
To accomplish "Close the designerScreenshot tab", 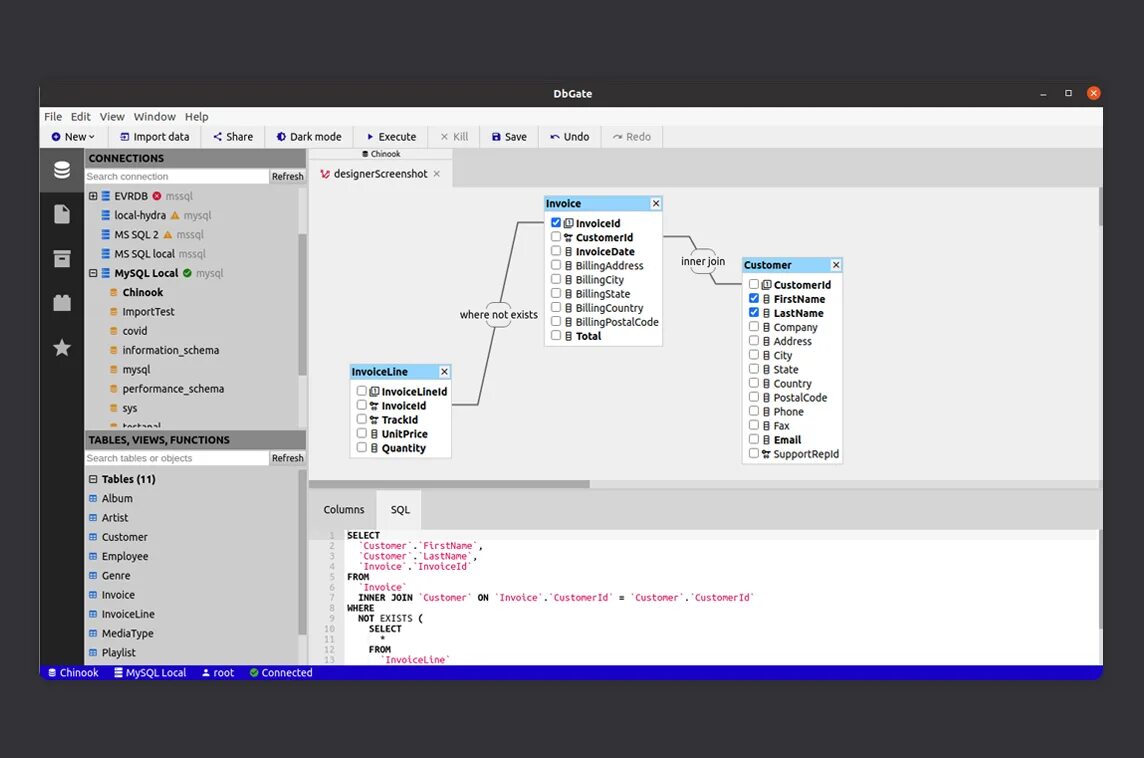I will [x=436, y=174].
